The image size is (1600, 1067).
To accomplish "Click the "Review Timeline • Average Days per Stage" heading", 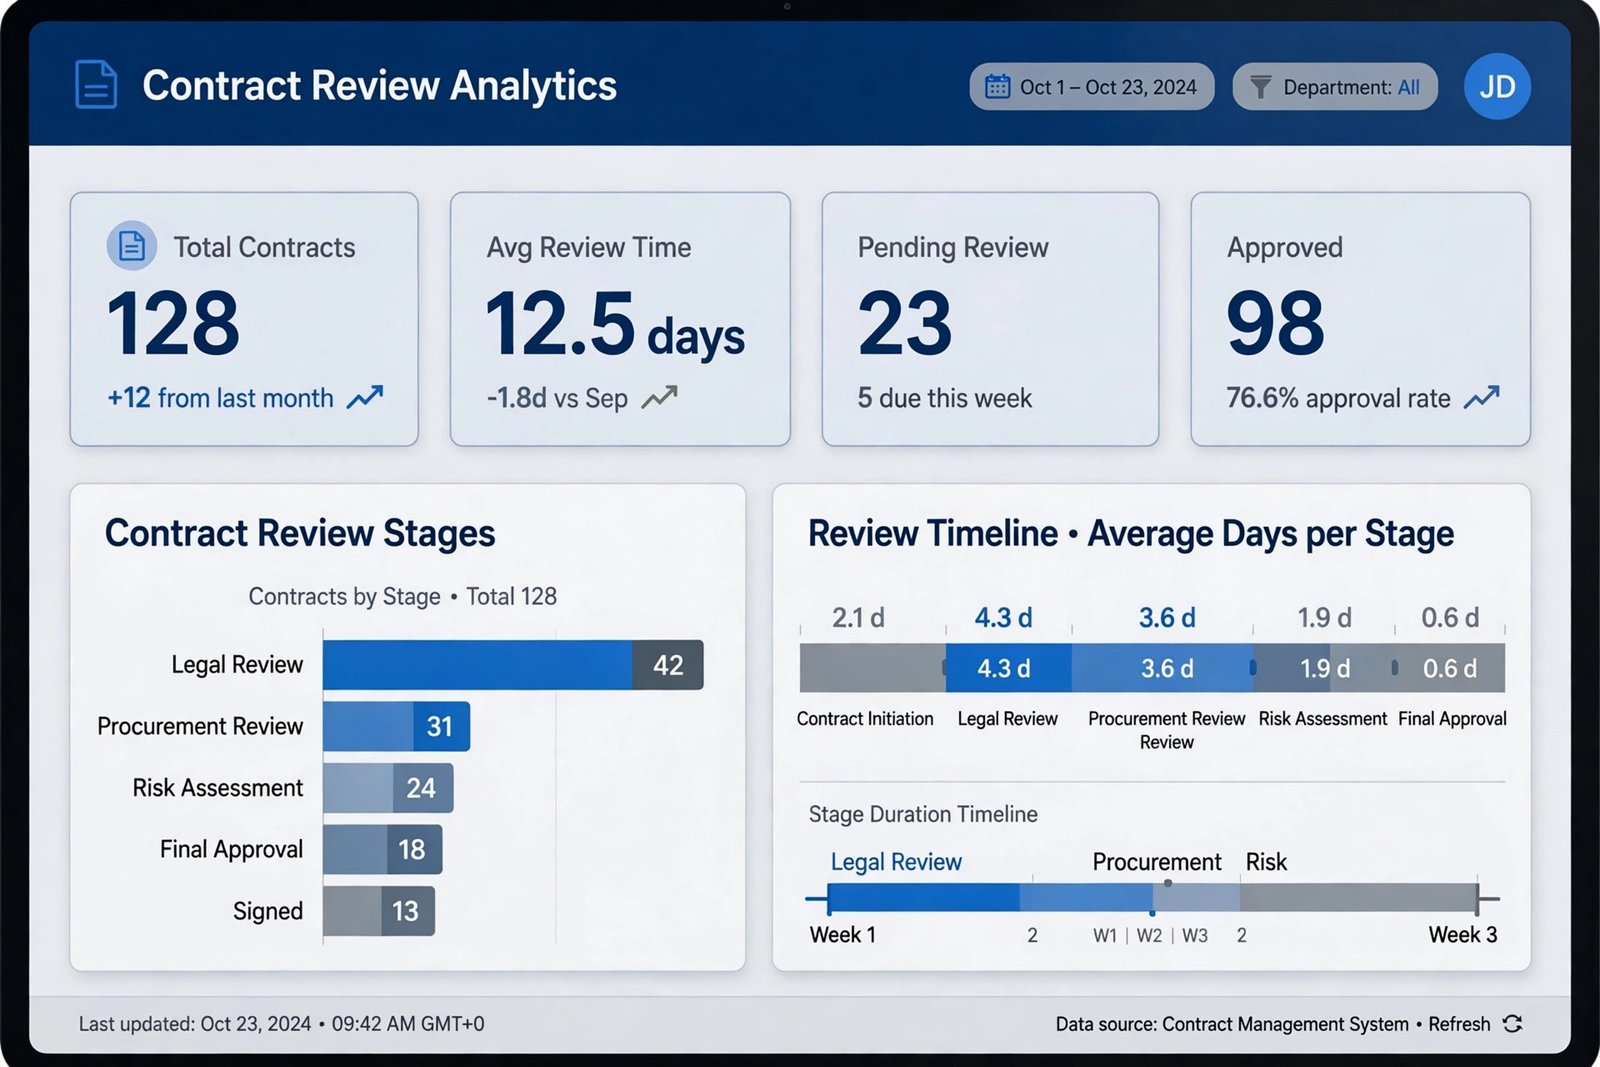I will [1131, 534].
